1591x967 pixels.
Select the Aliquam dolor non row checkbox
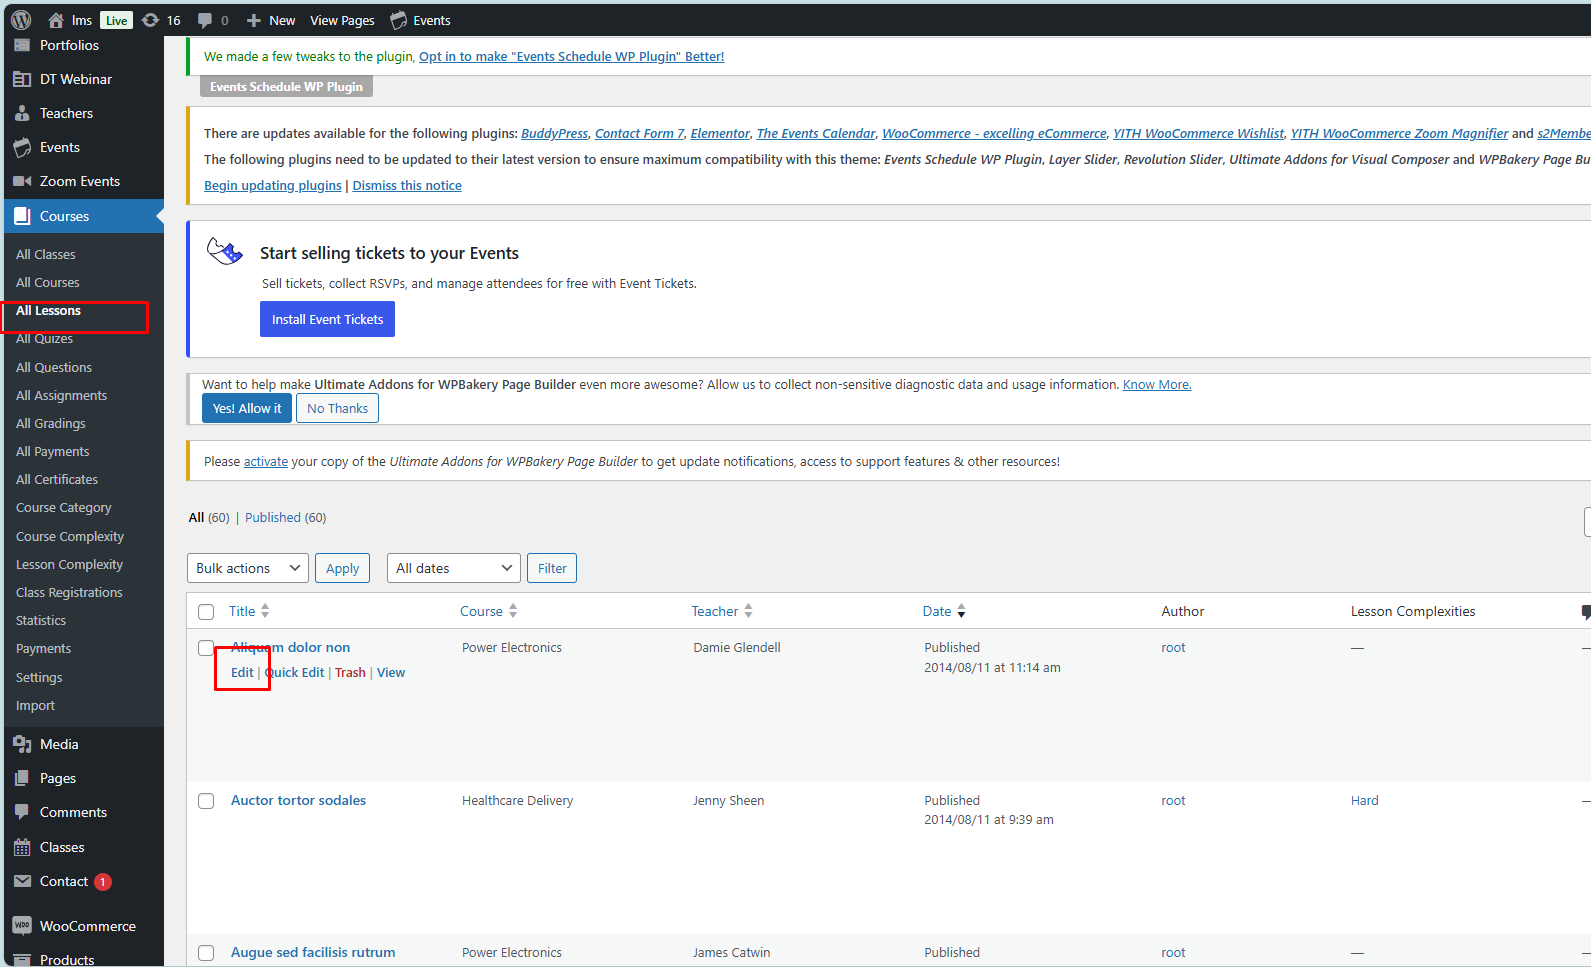coord(206,648)
